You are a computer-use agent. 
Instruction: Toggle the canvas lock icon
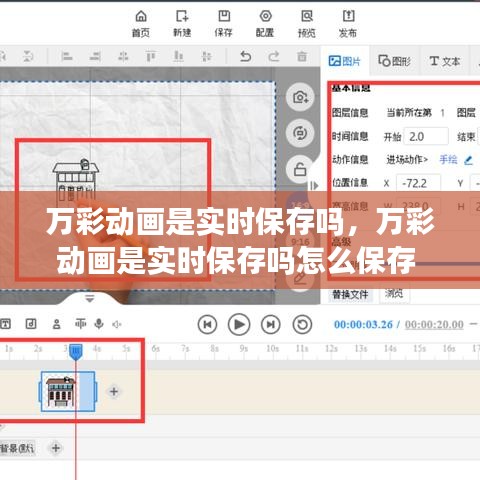[x=300, y=169]
